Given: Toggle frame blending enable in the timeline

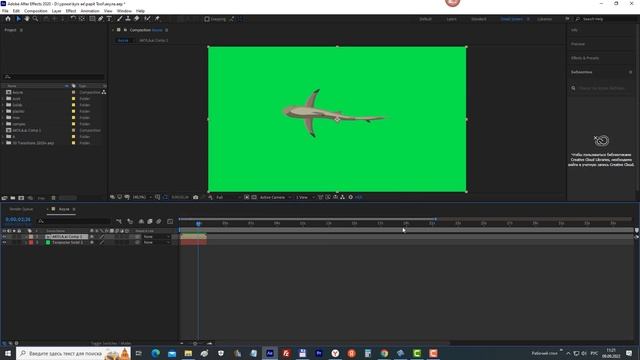Looking at the screenshot, I should pyautogui.click(x=150, y=221).
